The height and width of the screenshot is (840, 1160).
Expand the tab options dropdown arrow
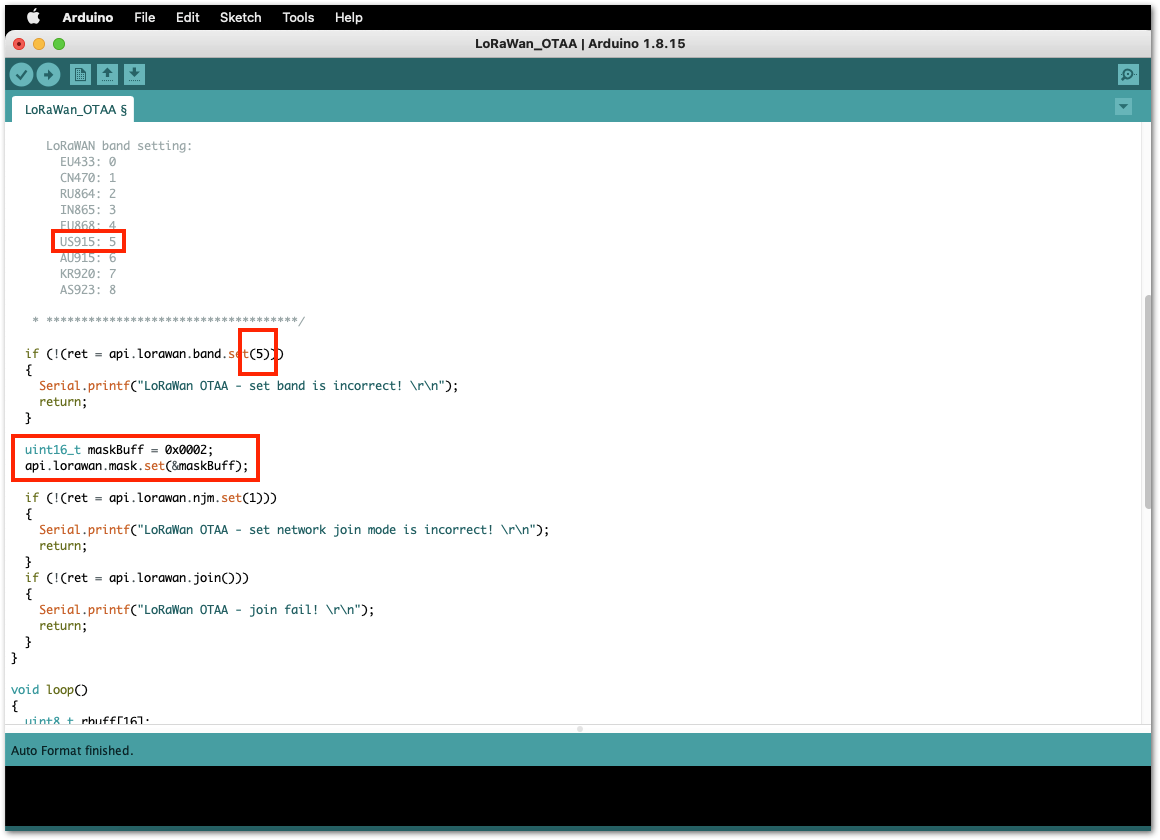click(1123, 107)
